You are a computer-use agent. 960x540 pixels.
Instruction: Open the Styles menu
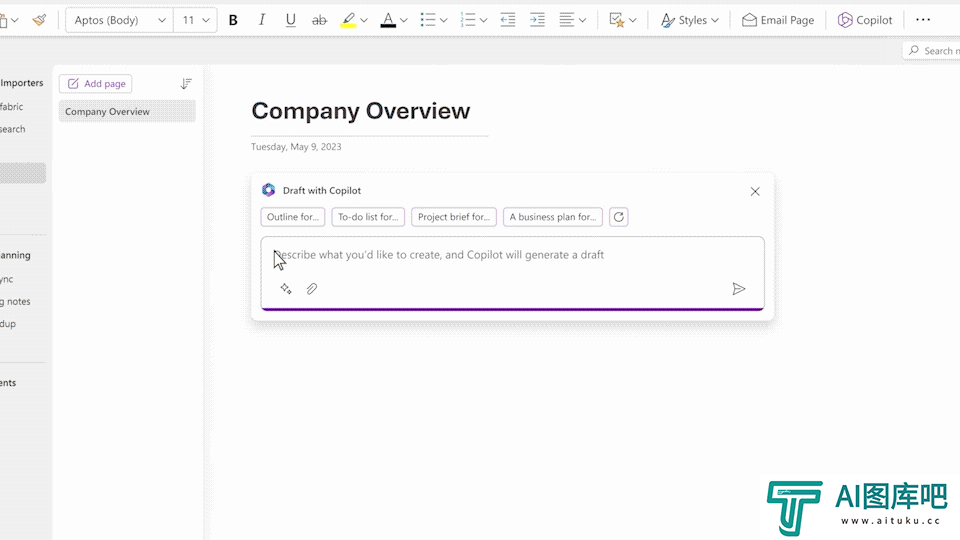pyautogui.click(x=690, y=20)
